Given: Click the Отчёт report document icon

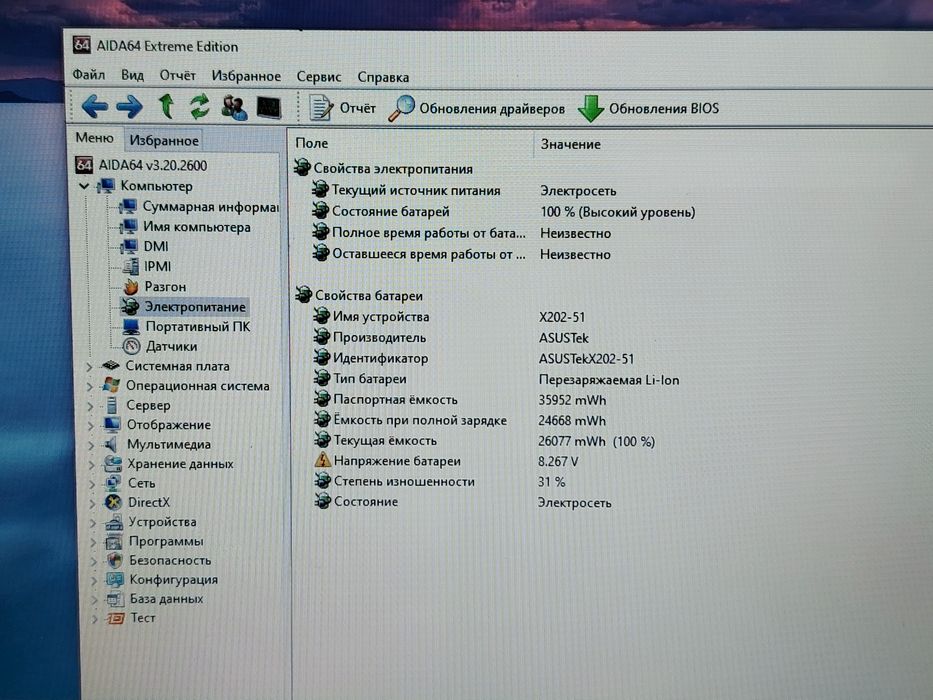Looking at the screenshot, I should point(321,108).
